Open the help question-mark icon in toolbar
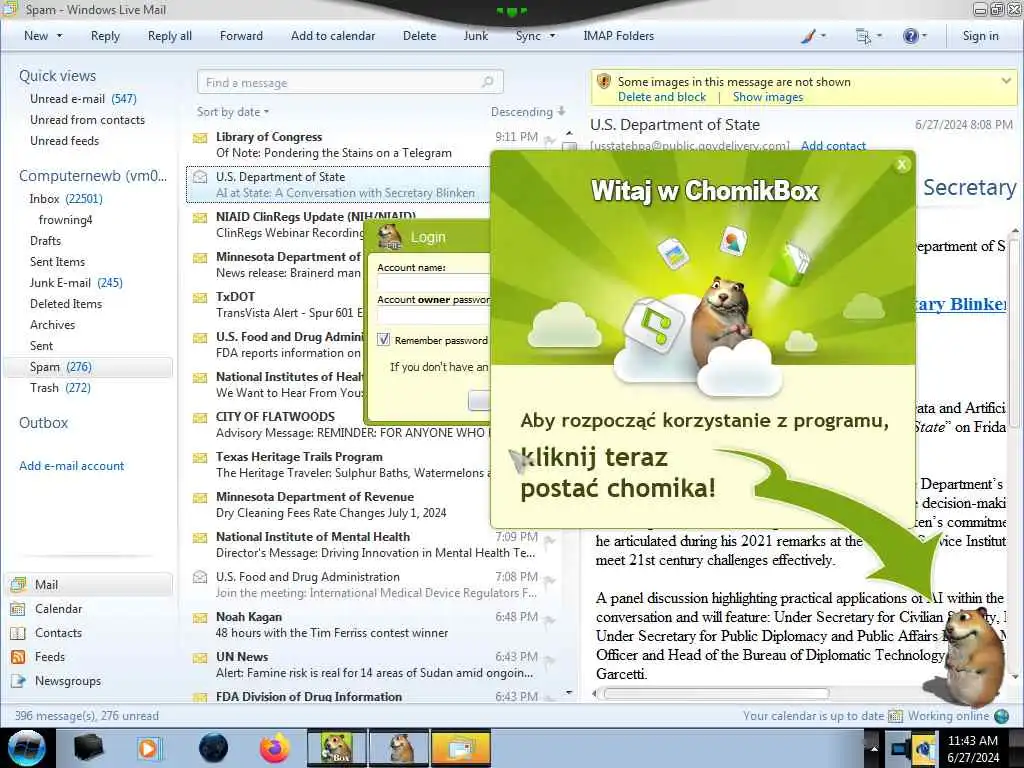This screenshot has height=768, width=1024. coord(910,36)
